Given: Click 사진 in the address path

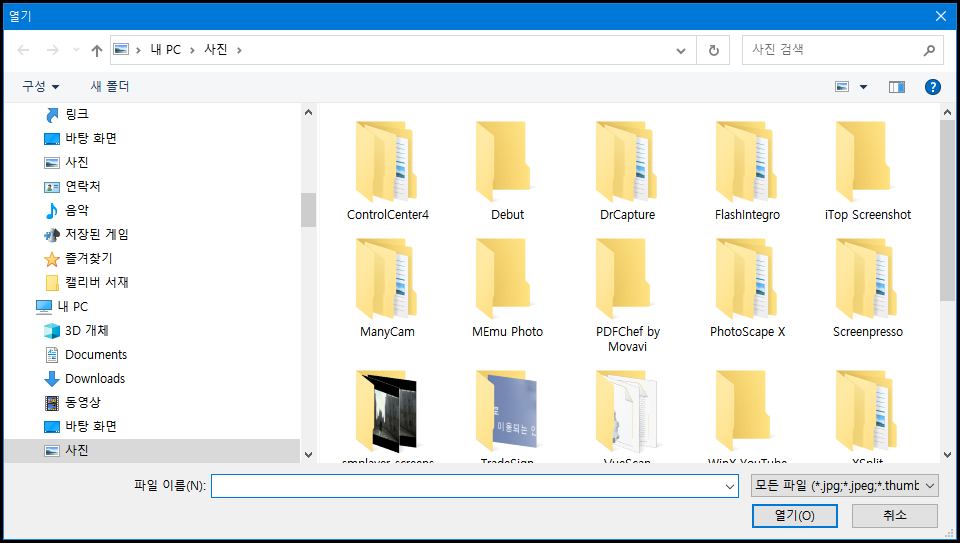Looking at the screenshot, I should (216, 50).
